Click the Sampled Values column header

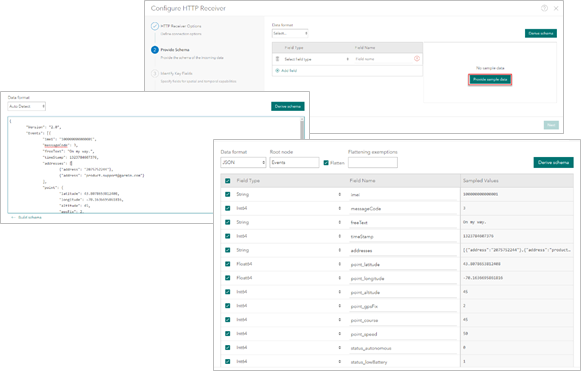click(481, 180)
